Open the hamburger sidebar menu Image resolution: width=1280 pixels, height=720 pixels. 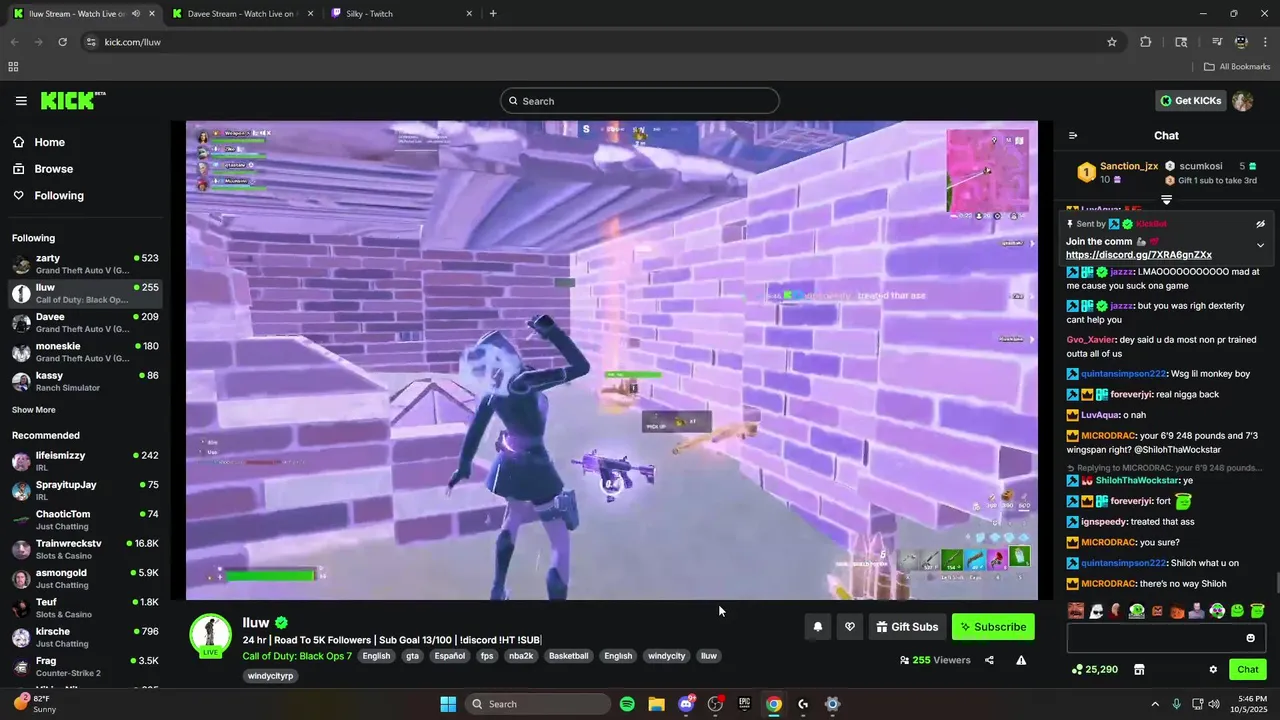pyautogui.click(x=21, y=101)
